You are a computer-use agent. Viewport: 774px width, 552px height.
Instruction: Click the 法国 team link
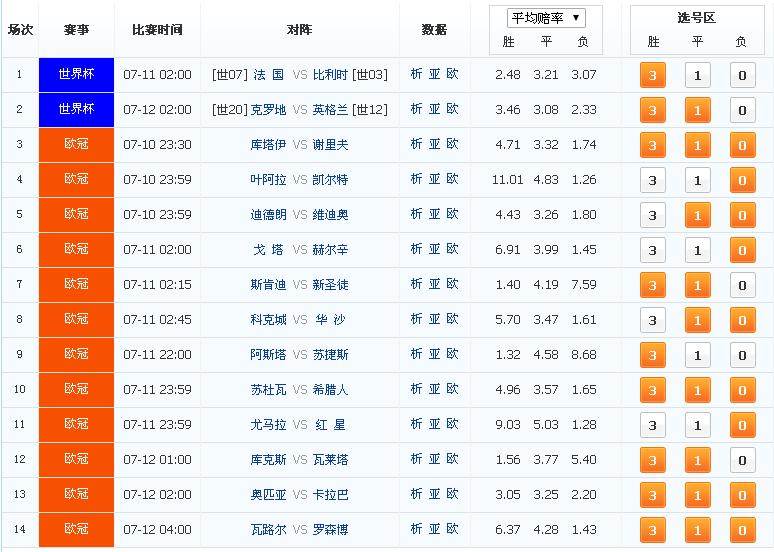point(269,75)
